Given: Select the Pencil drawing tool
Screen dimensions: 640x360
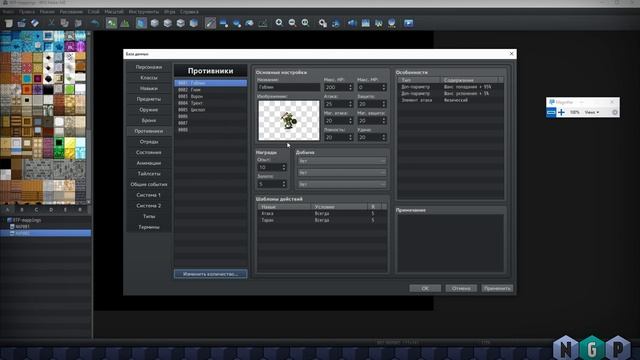Looking at the screenshot, I should click(x=210, y=23).
